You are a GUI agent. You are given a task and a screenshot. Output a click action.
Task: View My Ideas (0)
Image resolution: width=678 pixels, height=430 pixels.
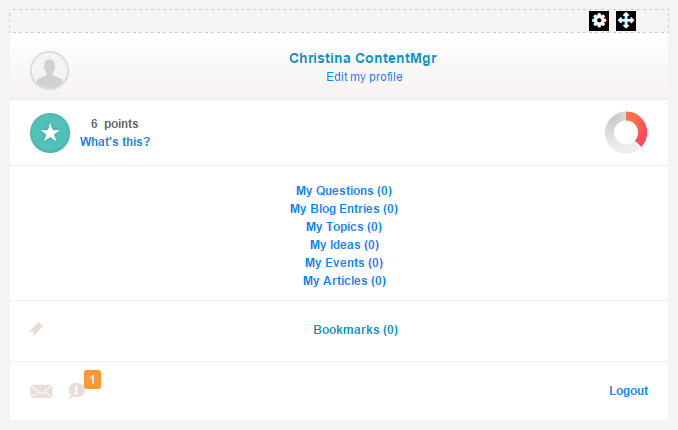[x=344, y=245]
